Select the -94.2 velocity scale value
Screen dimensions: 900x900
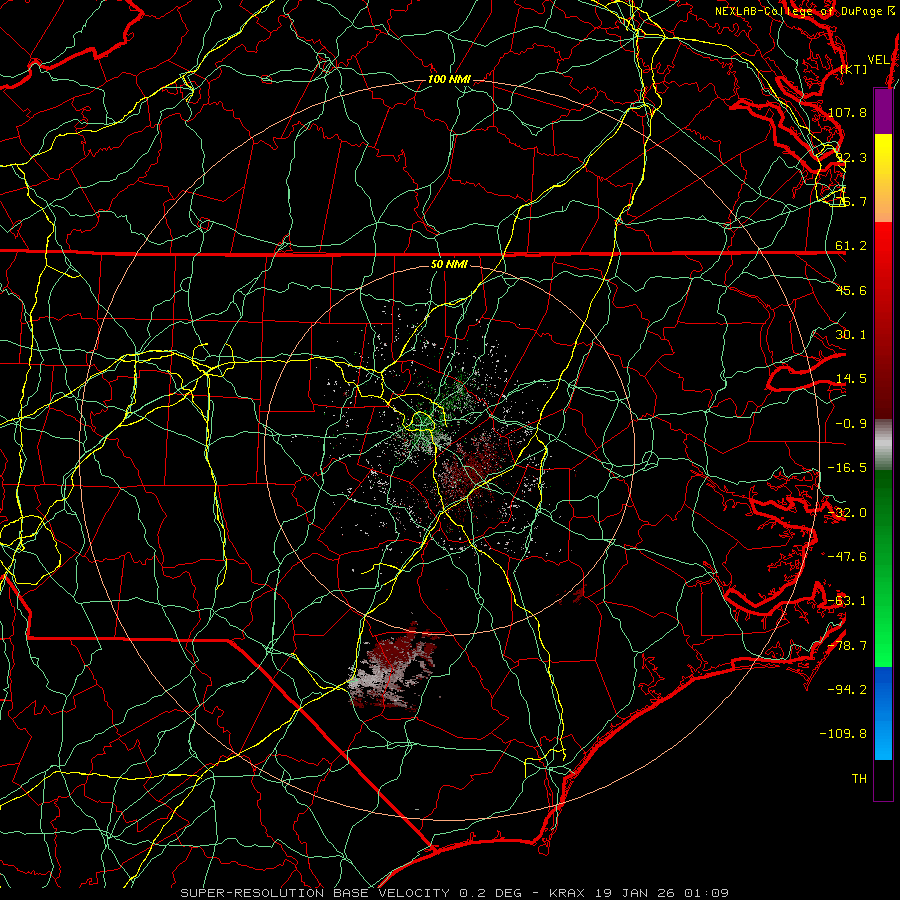point(847,690)
